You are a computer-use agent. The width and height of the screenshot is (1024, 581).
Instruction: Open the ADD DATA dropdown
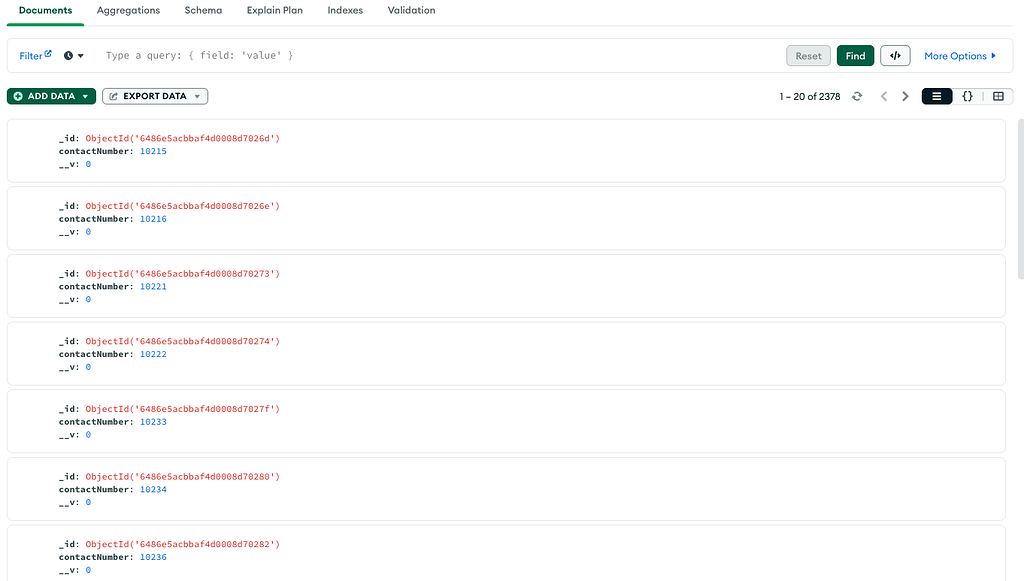tap(52, 96)
